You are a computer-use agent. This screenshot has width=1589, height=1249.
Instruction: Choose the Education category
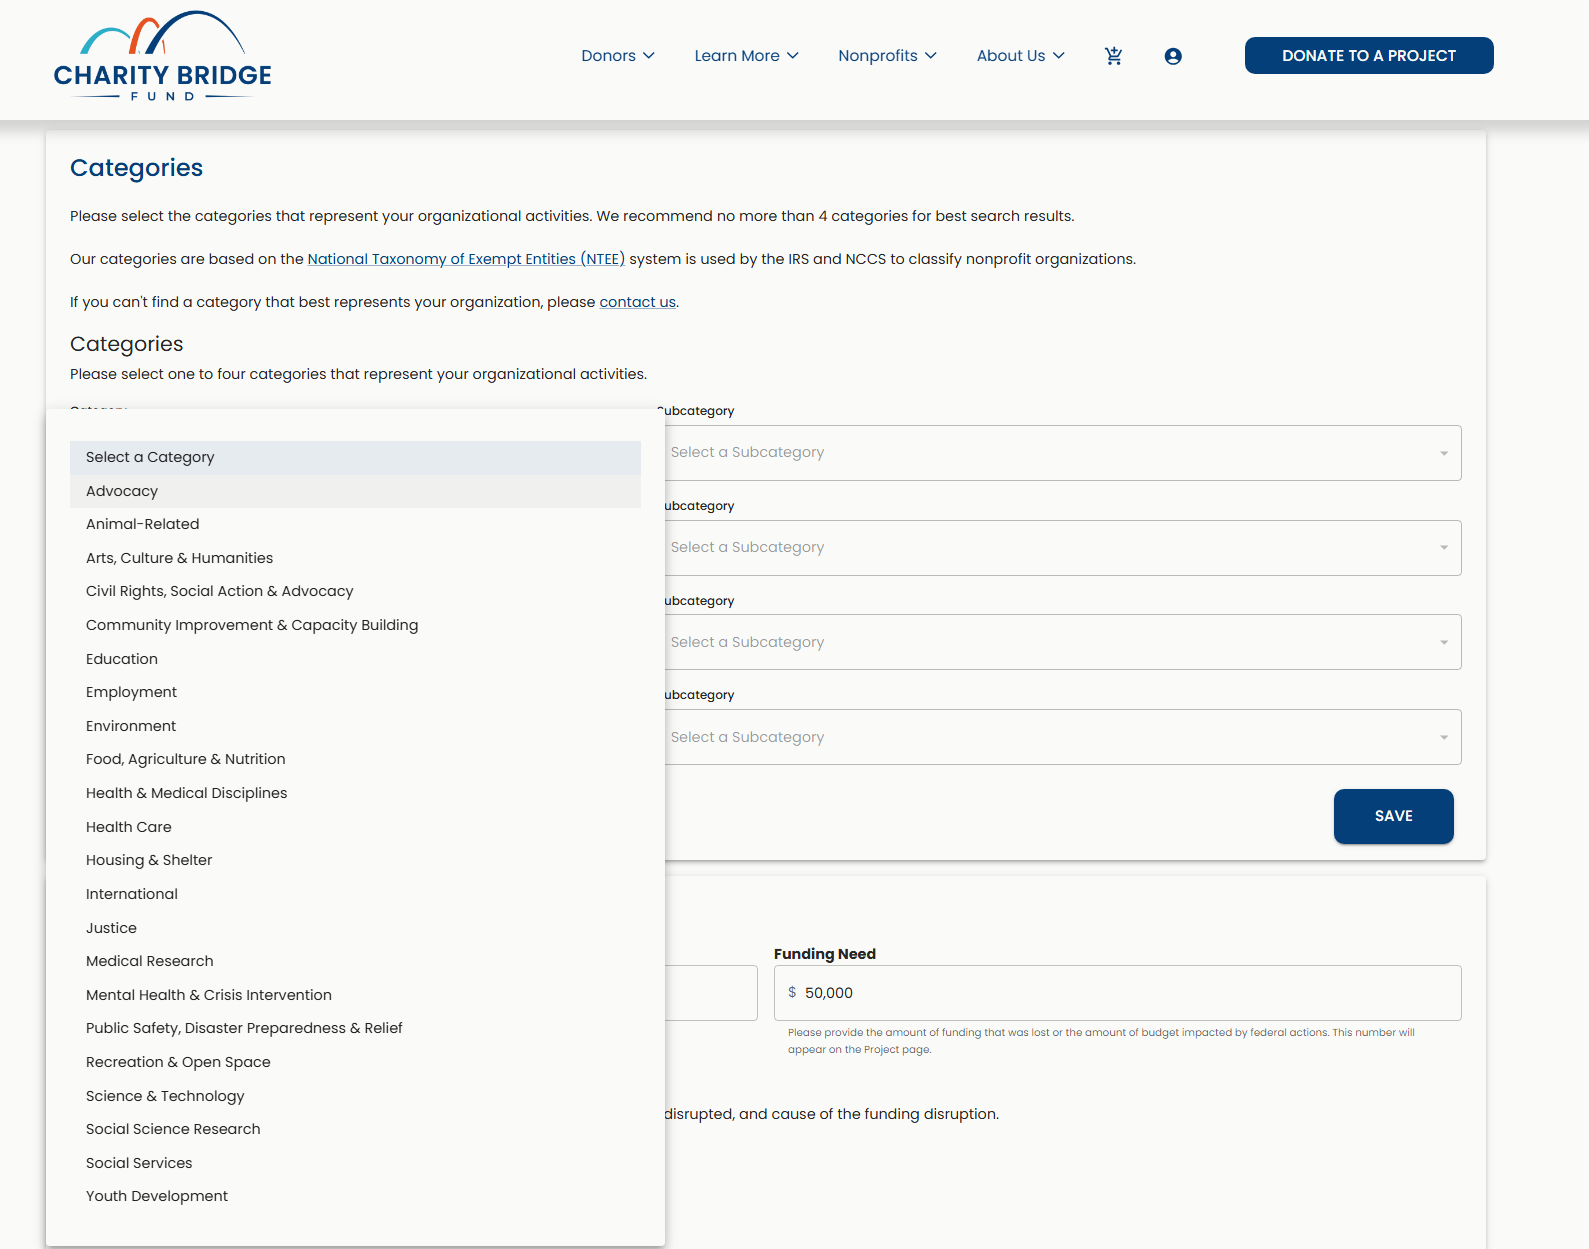355,659
